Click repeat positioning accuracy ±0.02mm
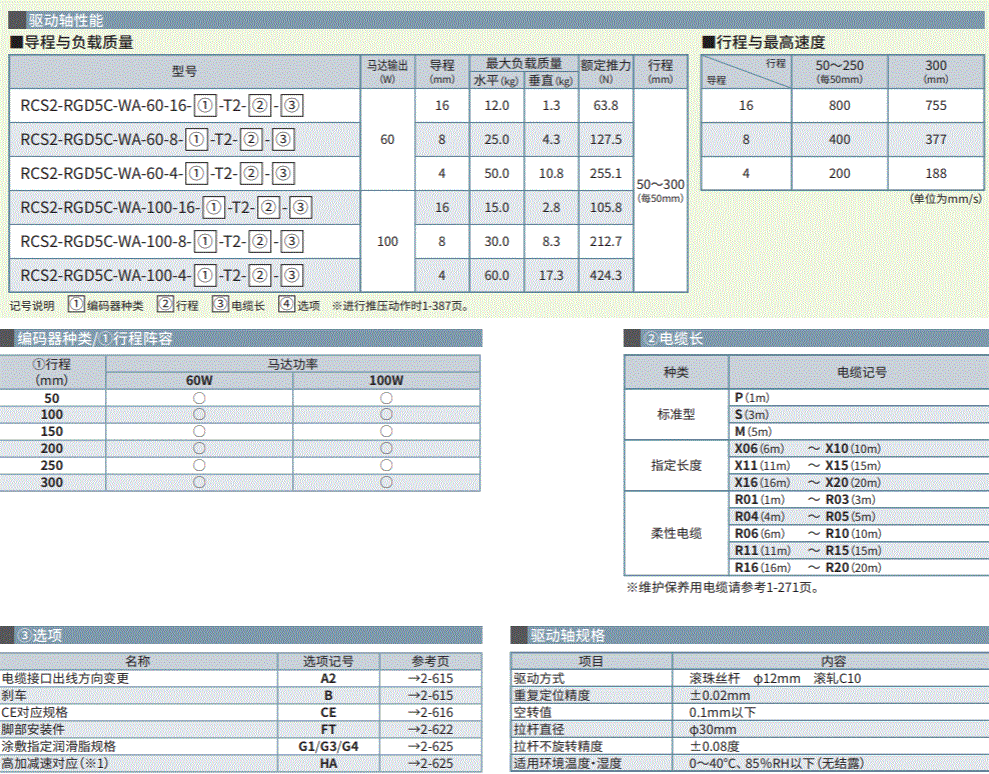The width and height of the screenshot is (989, 774). [x=720, y=696]
